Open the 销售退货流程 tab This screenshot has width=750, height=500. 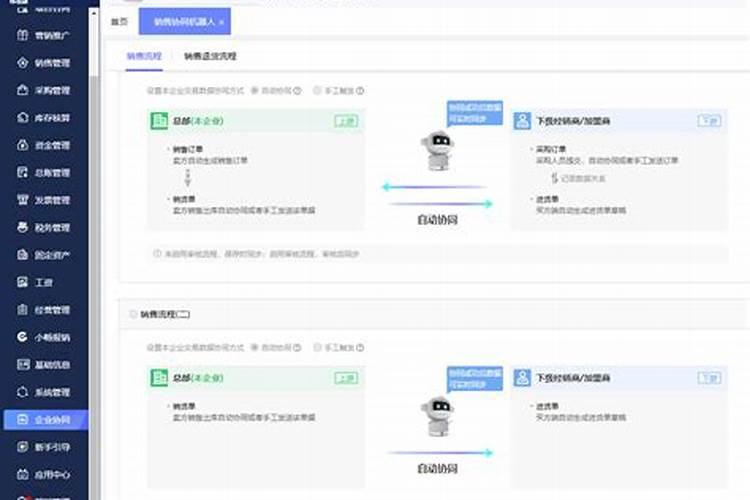tap(210, 56)
